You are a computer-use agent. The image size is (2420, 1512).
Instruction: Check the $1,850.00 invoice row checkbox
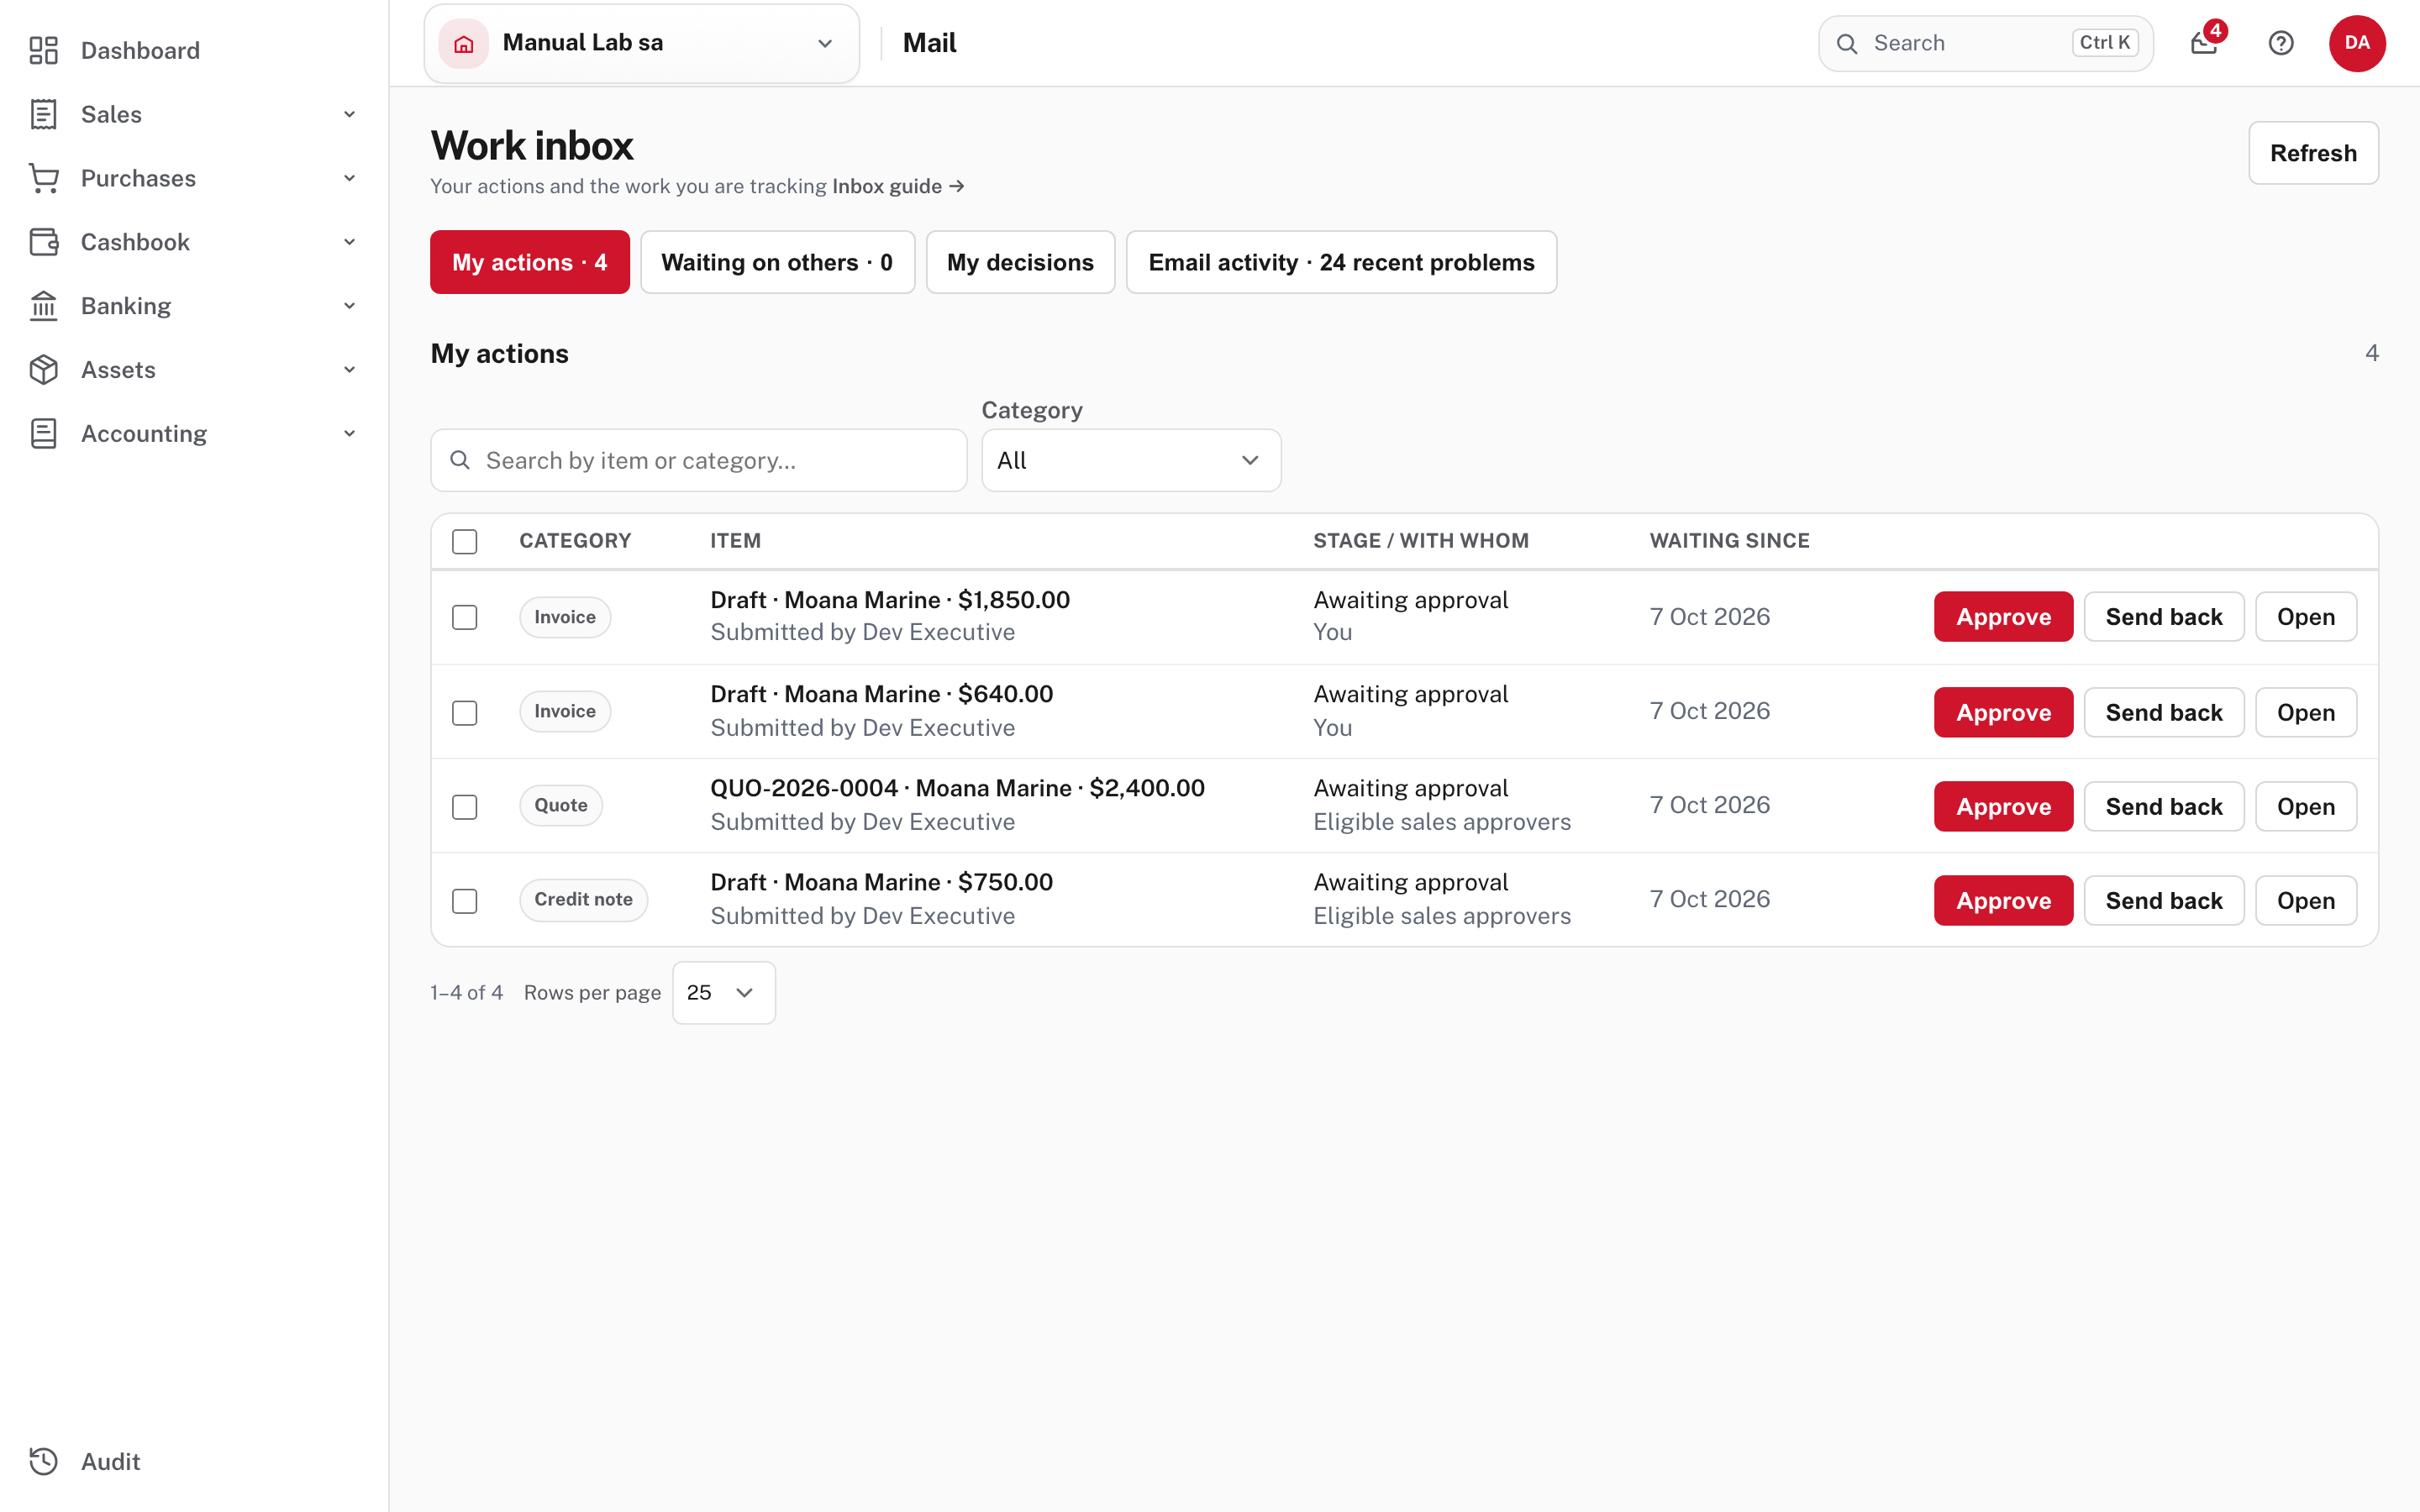coord(465,617)
